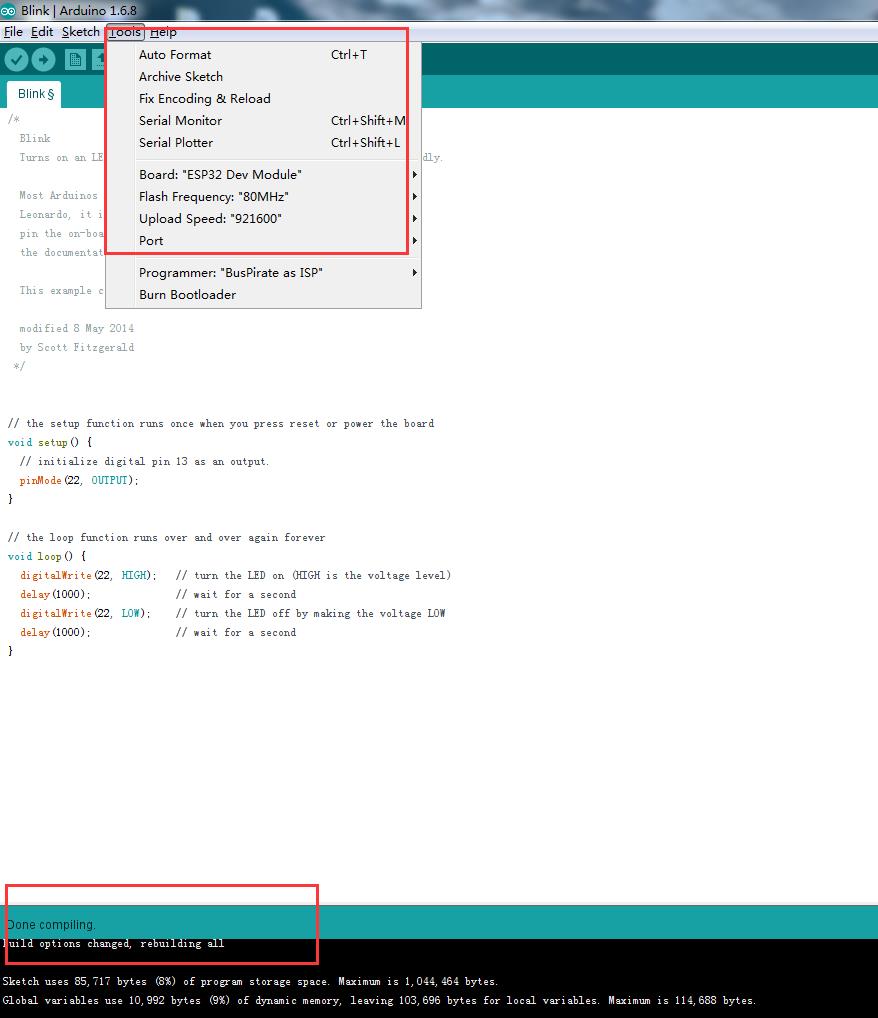Screen dimensions: 878x1018
Task: Select Archive Sketch in the Tools menu
Action: 263,77
